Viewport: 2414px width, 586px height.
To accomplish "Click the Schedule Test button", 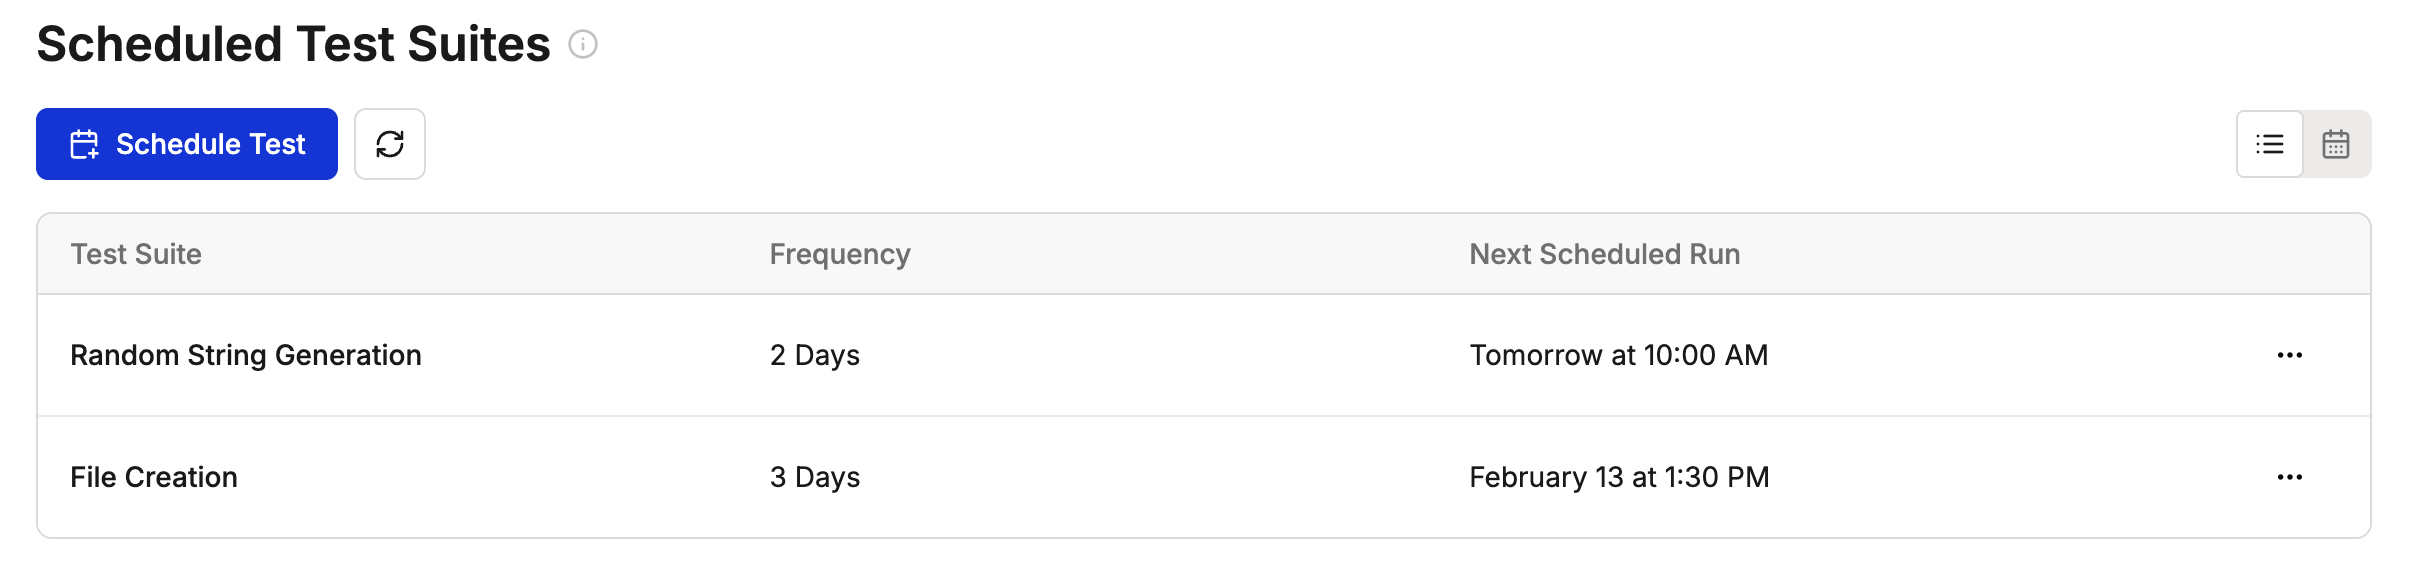I will coord(187,144).
